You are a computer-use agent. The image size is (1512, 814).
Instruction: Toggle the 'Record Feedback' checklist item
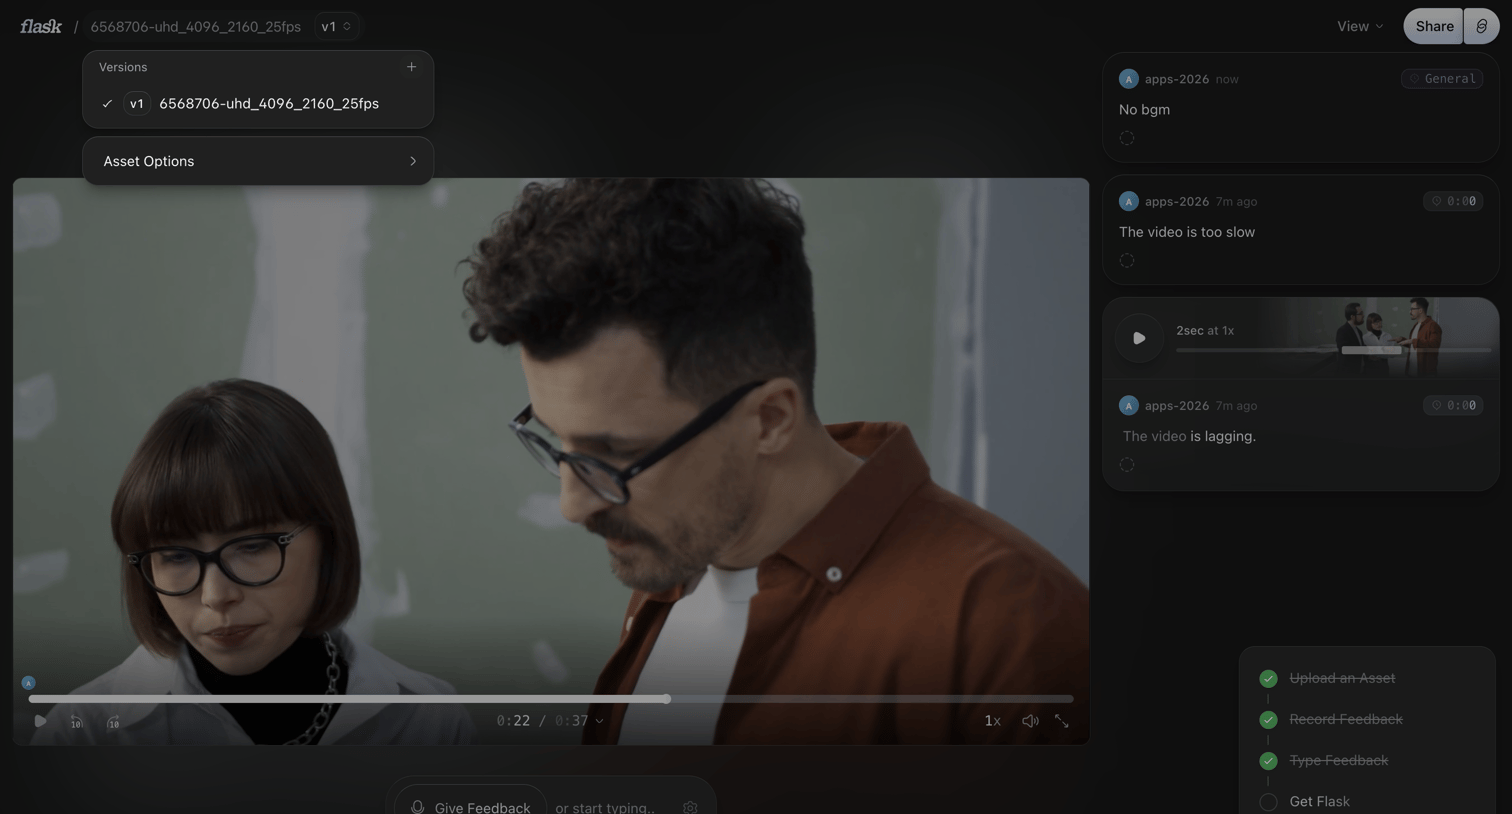point(1268,720)
